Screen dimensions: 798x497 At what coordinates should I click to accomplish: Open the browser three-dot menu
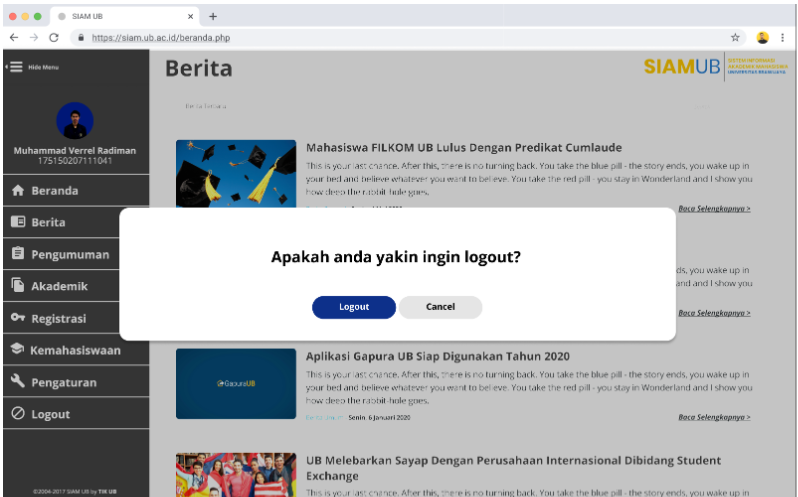coord(782,37)
